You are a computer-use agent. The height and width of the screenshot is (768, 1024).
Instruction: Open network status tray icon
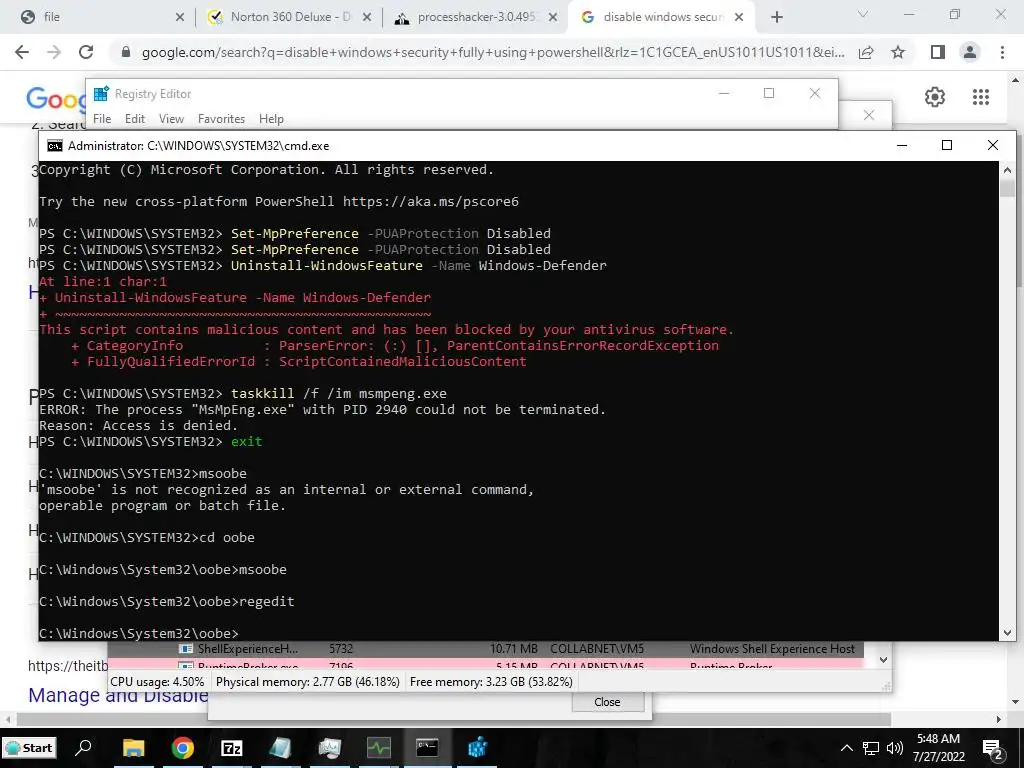tap(871, 748)
